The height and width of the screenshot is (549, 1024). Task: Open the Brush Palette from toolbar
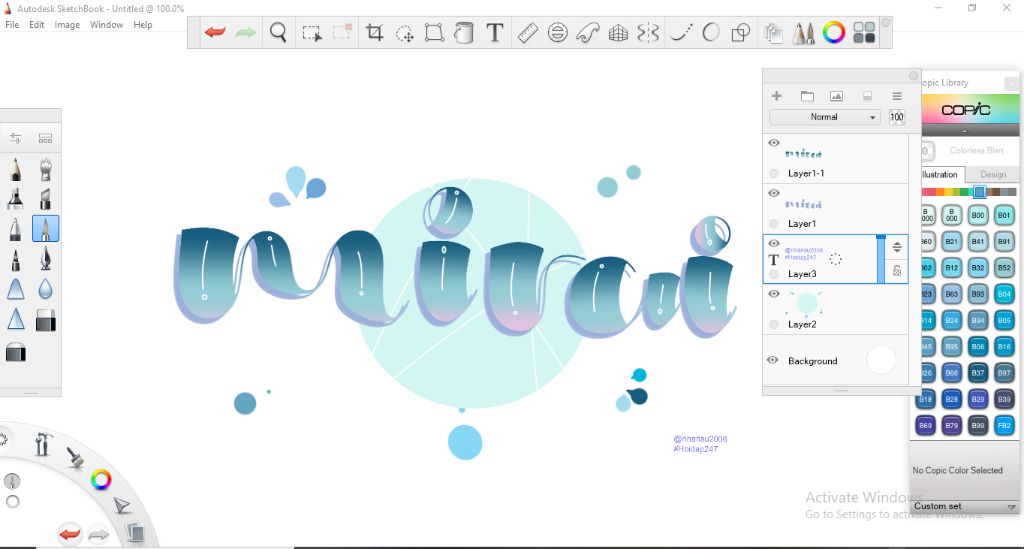pyautogui.click(x=804, y=33)
